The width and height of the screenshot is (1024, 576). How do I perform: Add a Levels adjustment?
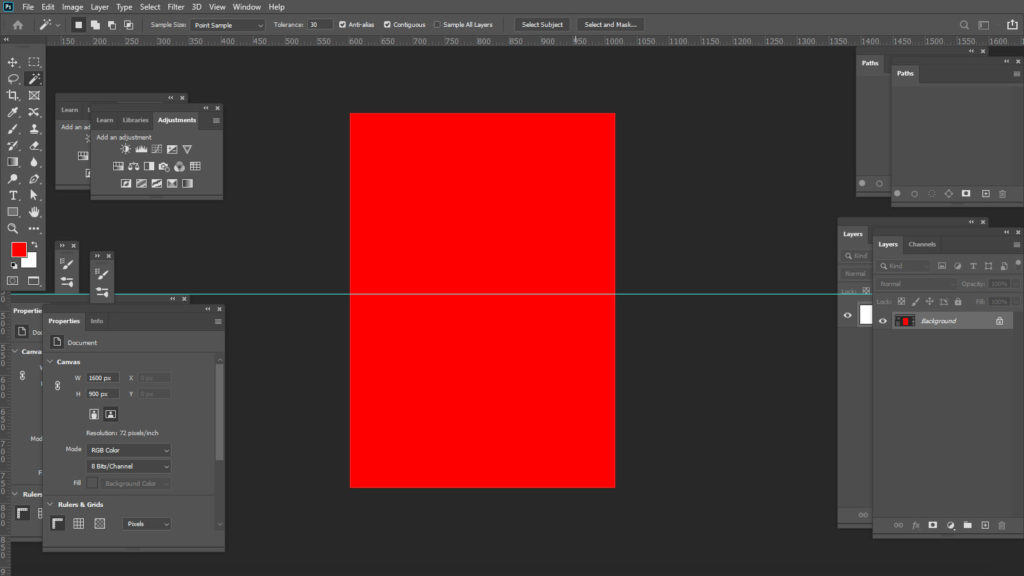141,150
